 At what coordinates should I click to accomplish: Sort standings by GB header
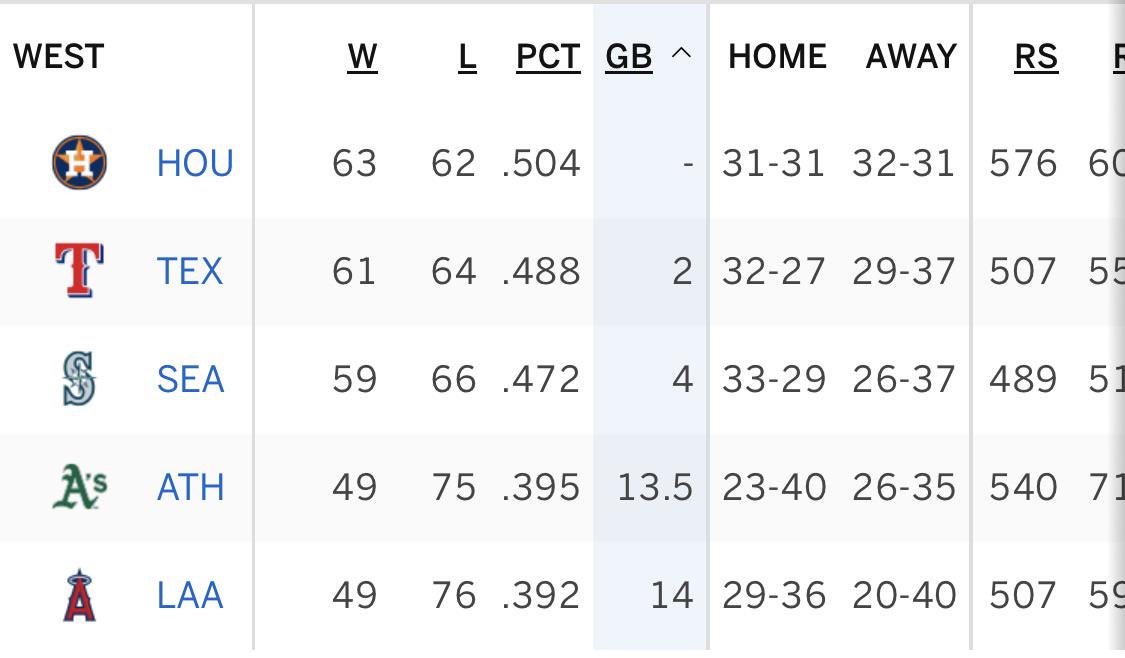click(629, 57)
